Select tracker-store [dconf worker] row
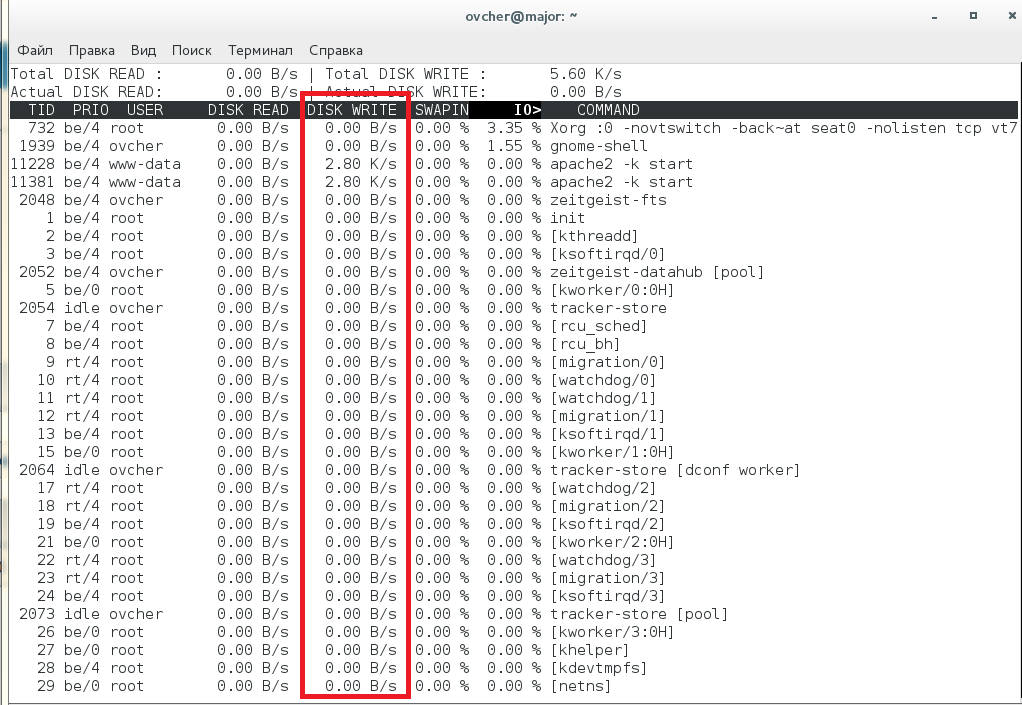 click(514, 470)
